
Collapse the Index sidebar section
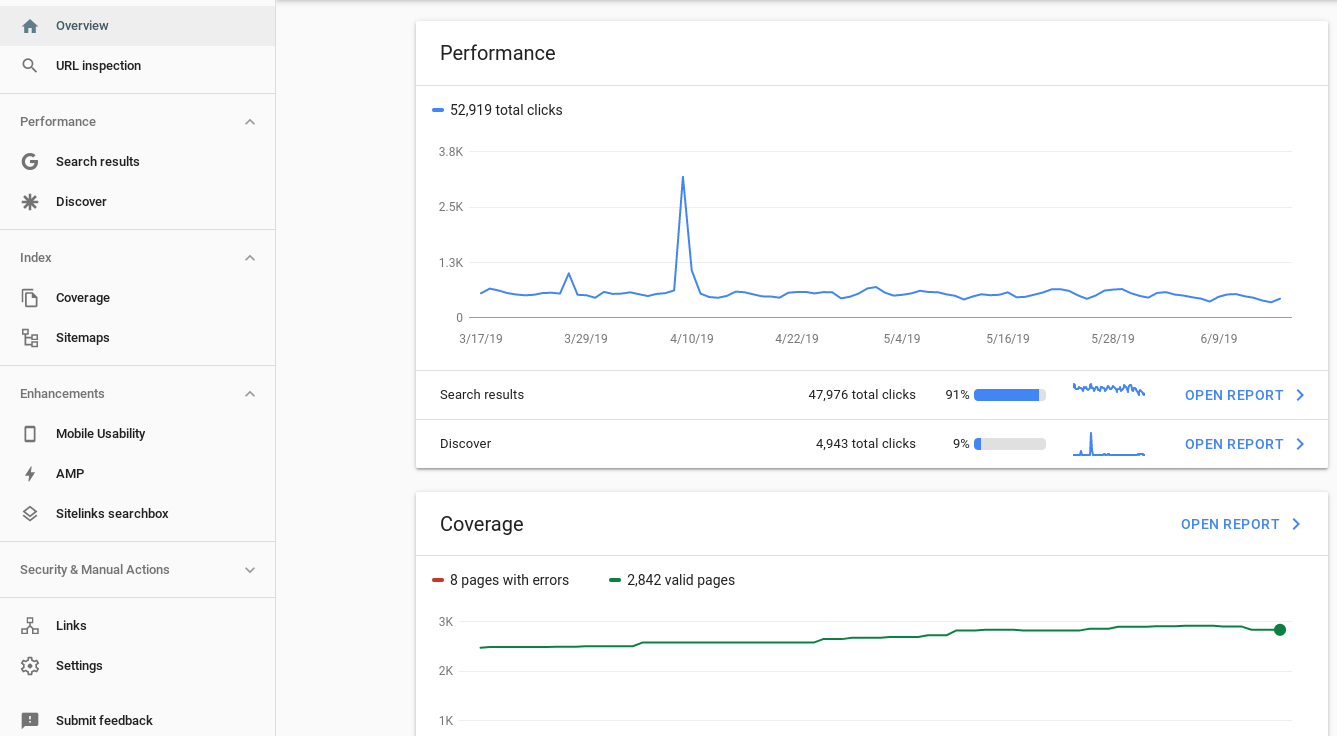point(249,257)
